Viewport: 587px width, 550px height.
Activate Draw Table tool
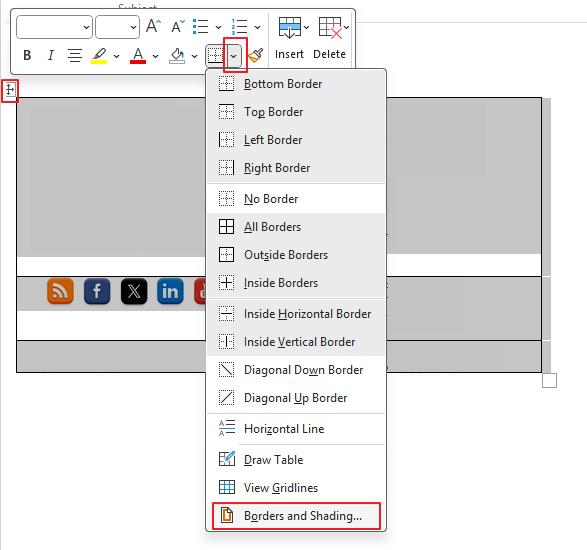point(296,460)
